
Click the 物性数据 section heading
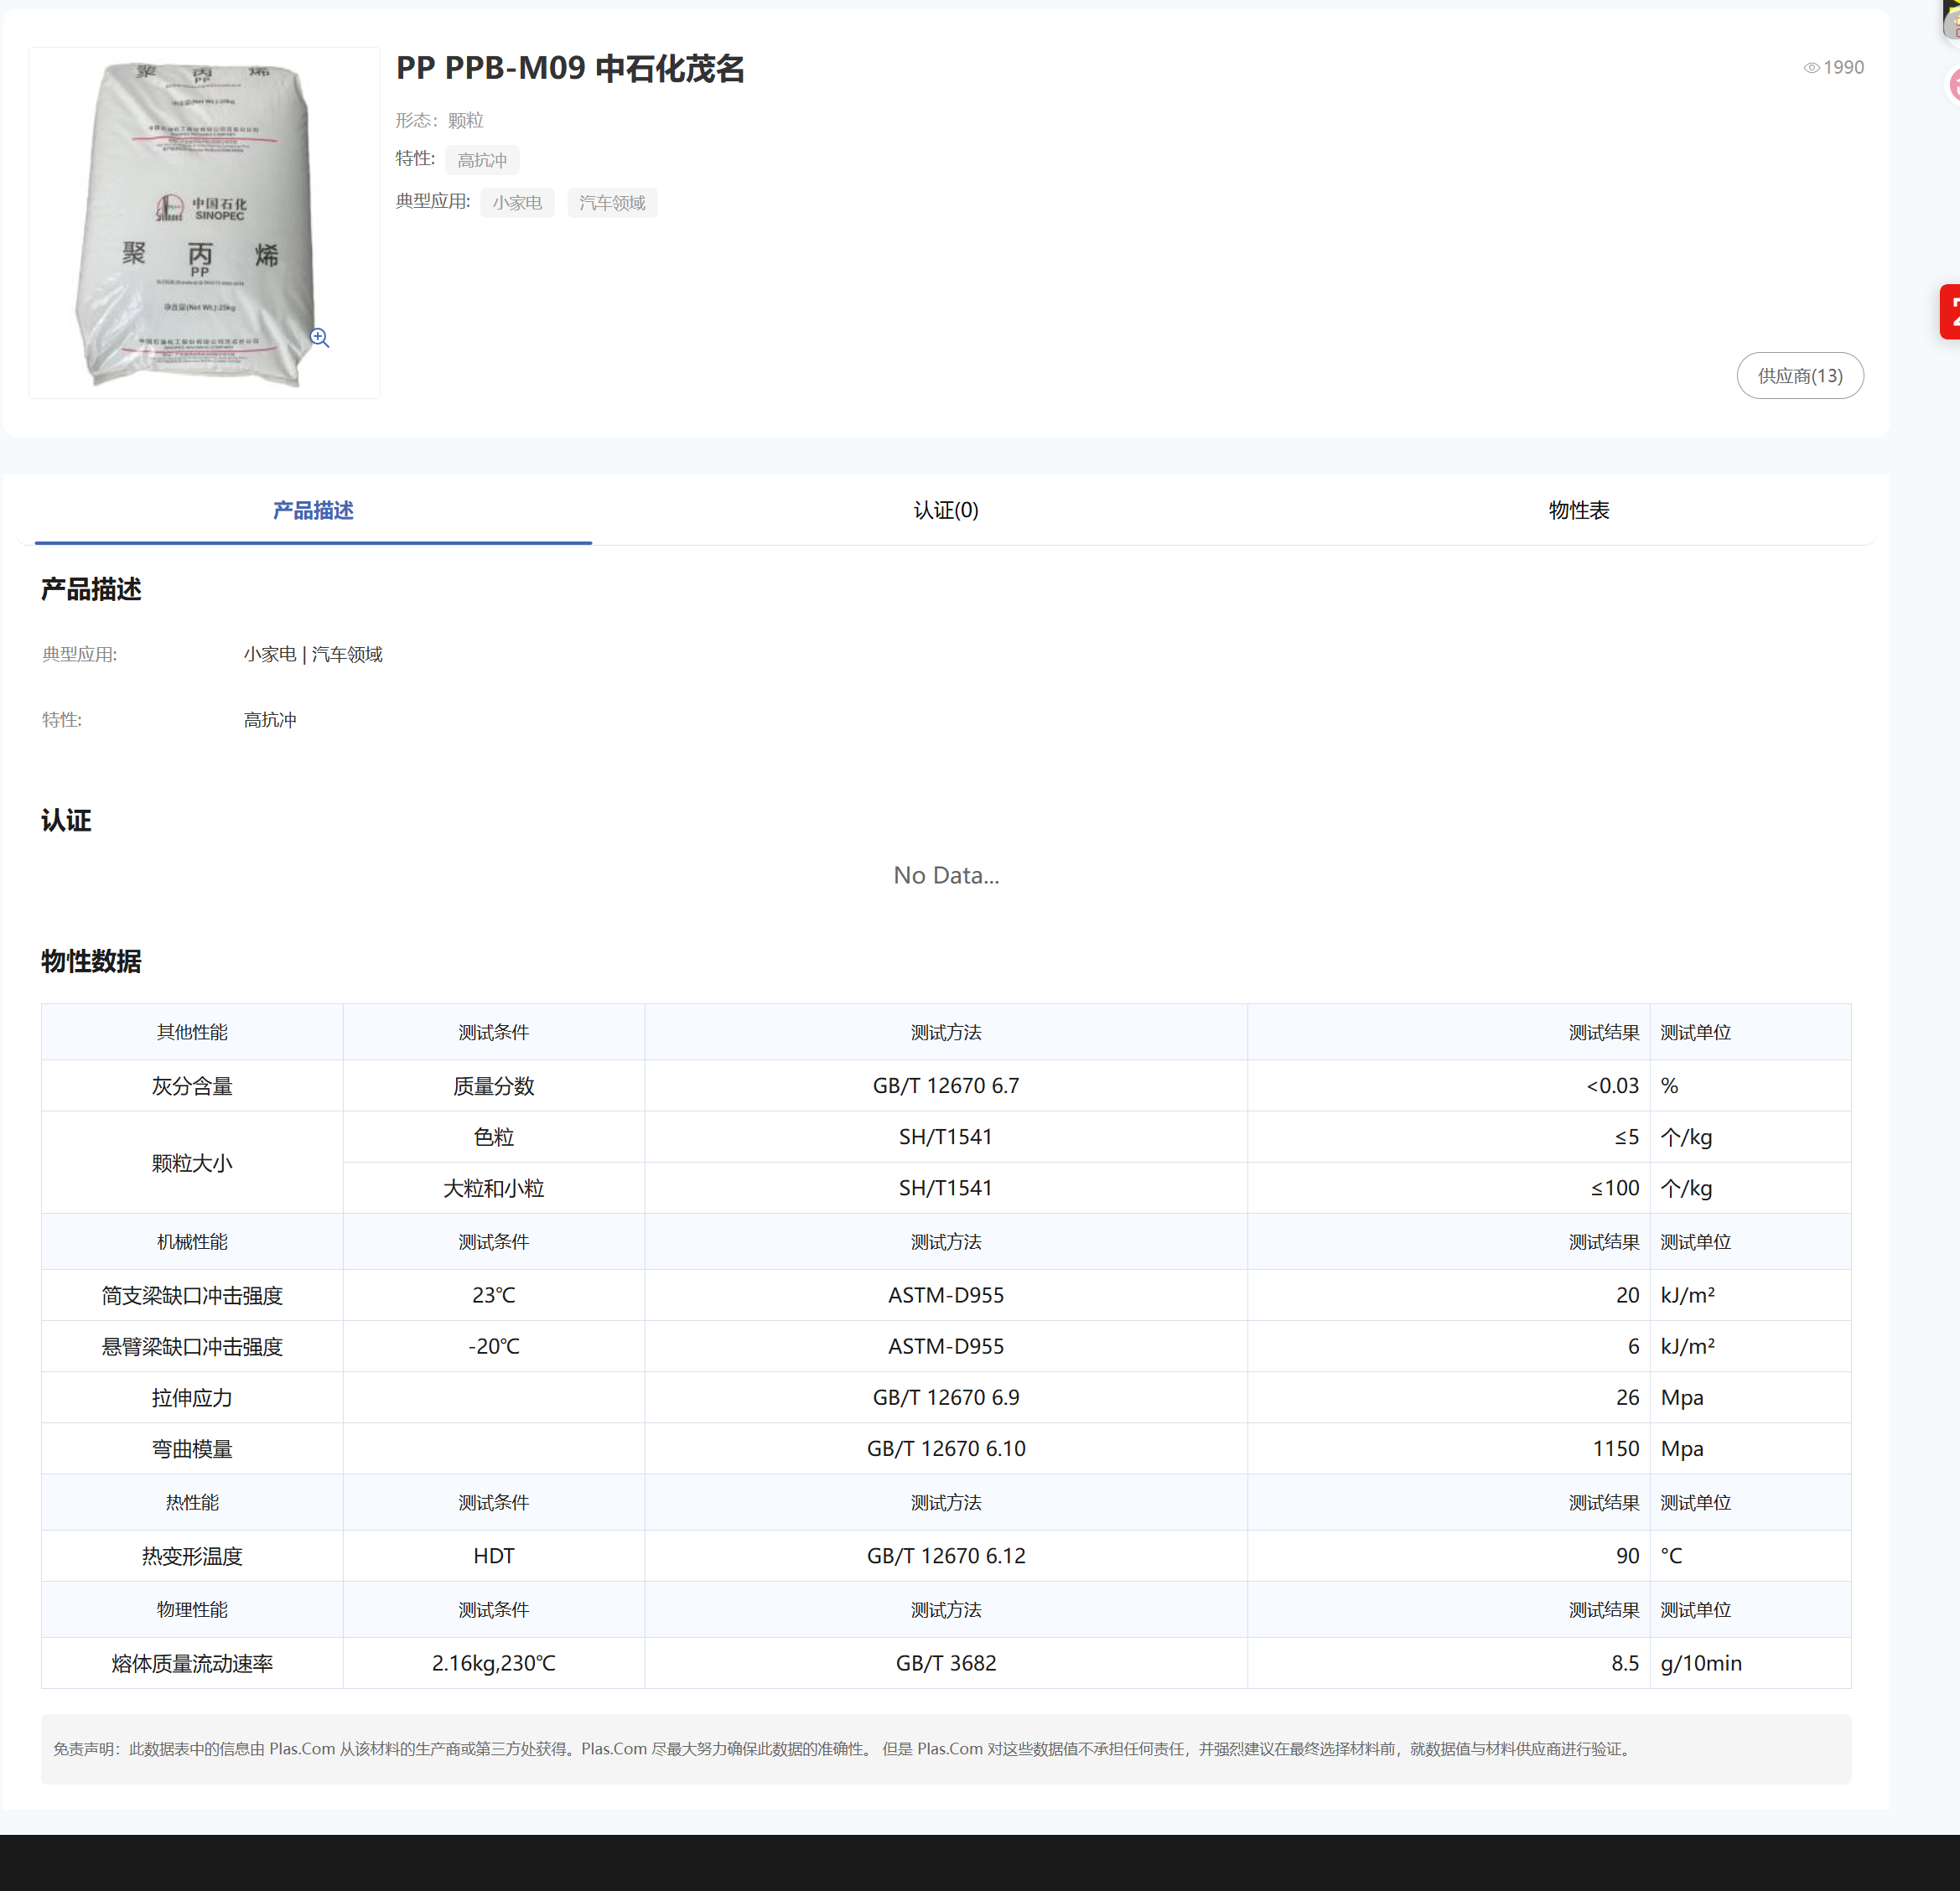click(x=91, y=962)
